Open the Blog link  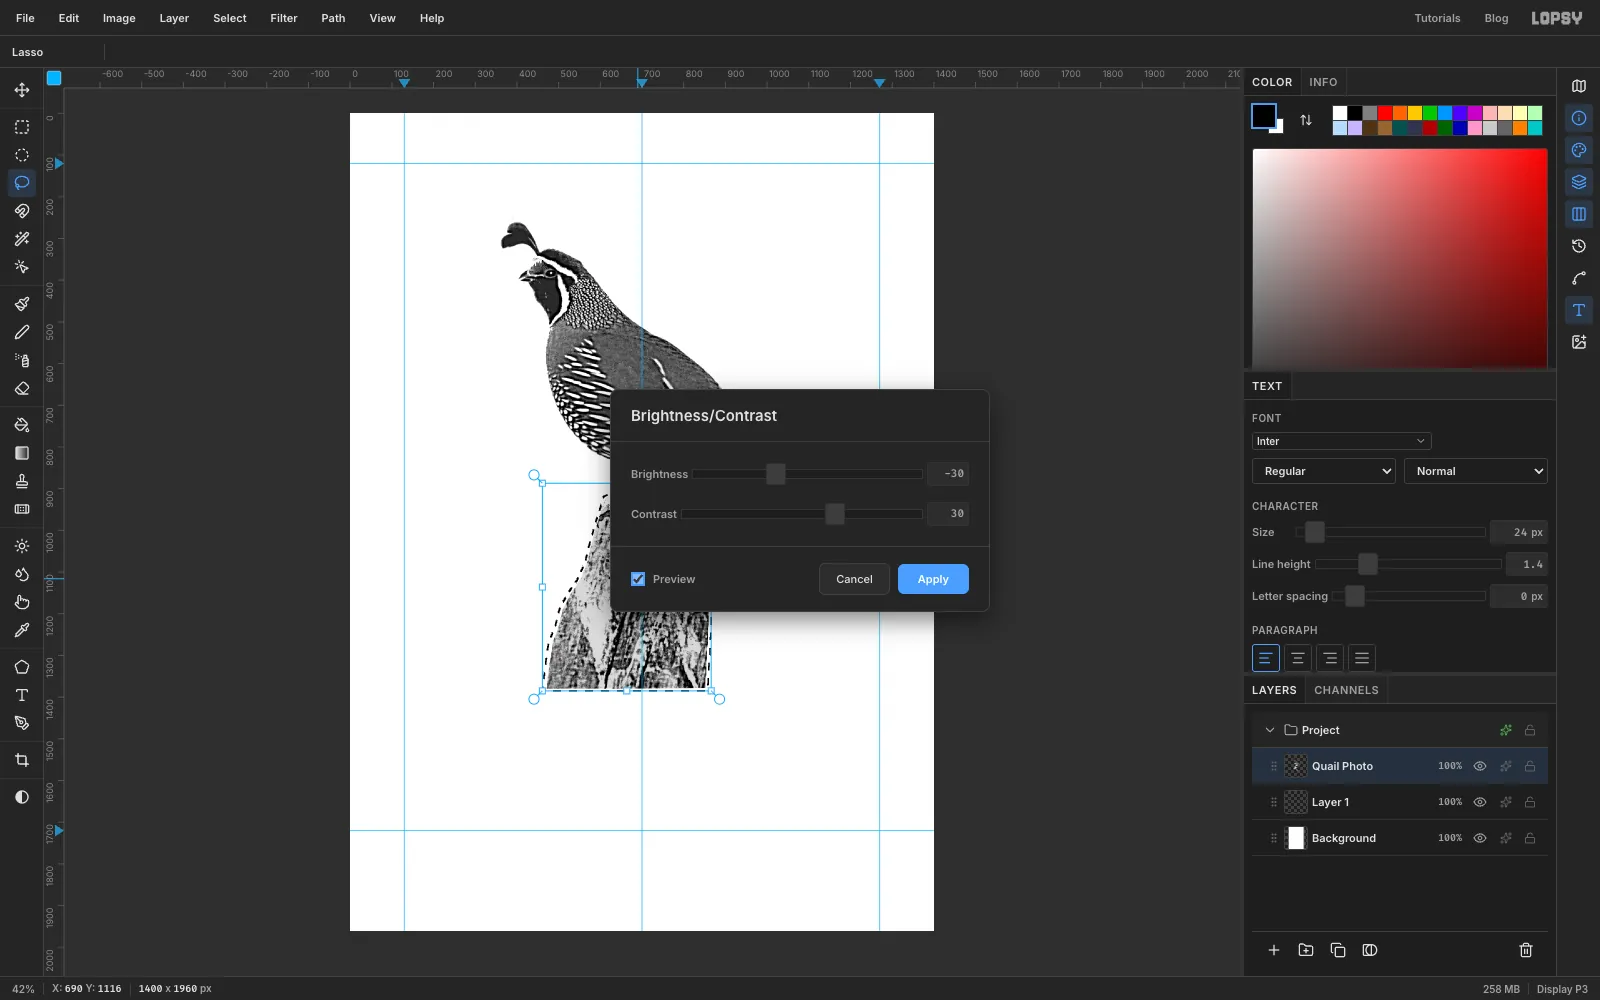[x=1496, y=18]
